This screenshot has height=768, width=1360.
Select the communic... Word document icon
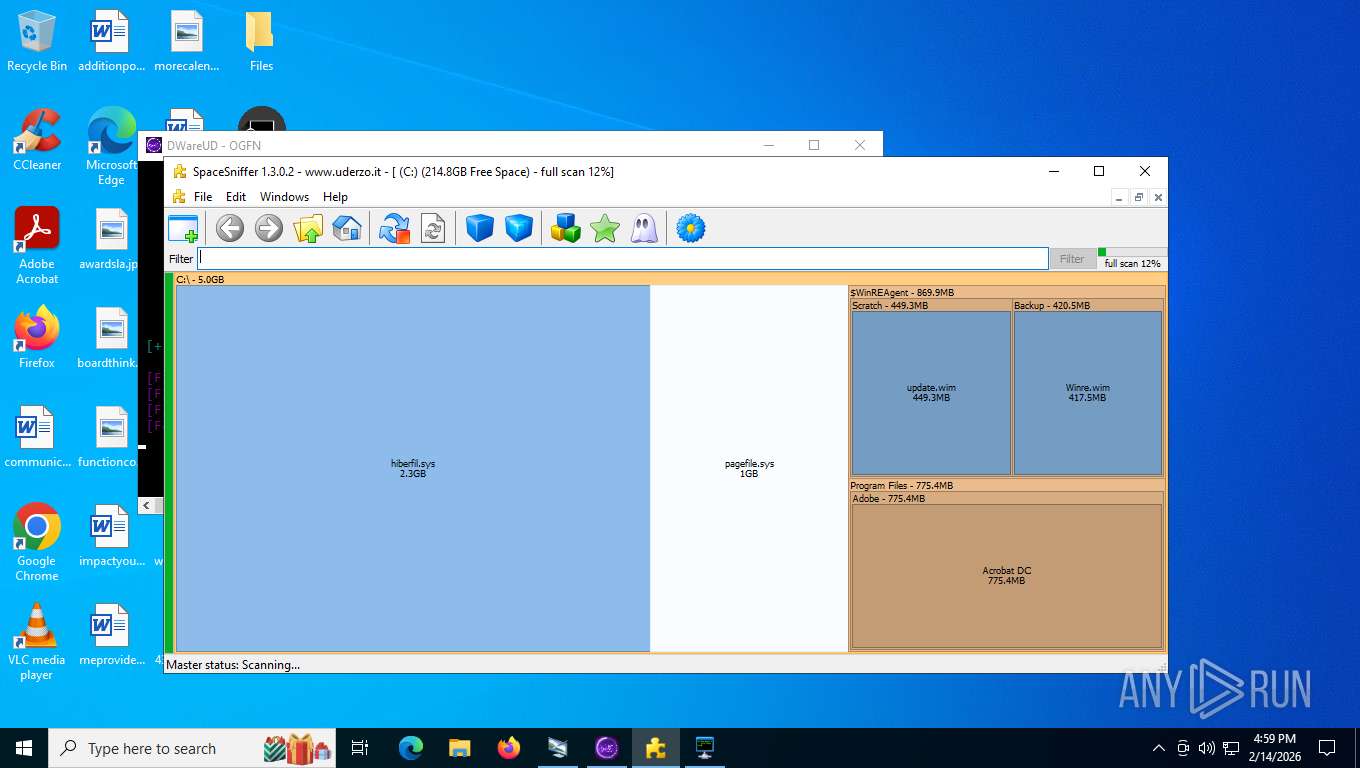37,437
